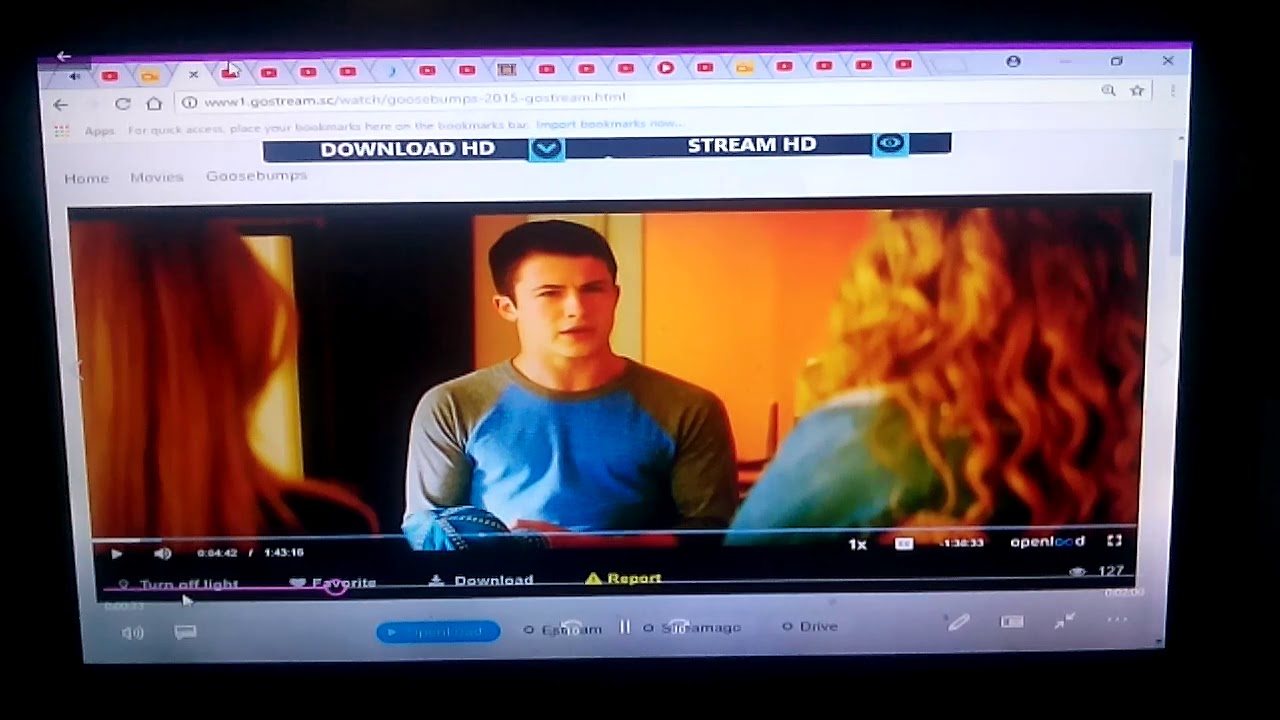Go back with the browser back arrow
Screen dimensions: 1280x720
click(61, 104)
